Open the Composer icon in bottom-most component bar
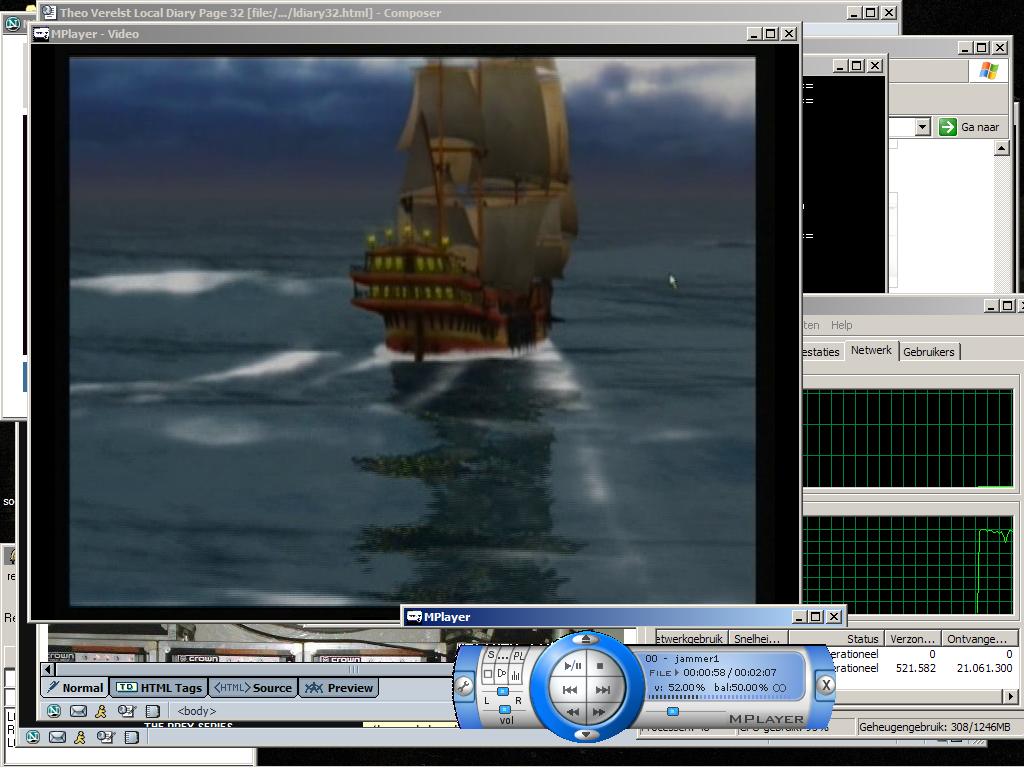The height and width of the screenshot is (768, 1024). [104, 737]
